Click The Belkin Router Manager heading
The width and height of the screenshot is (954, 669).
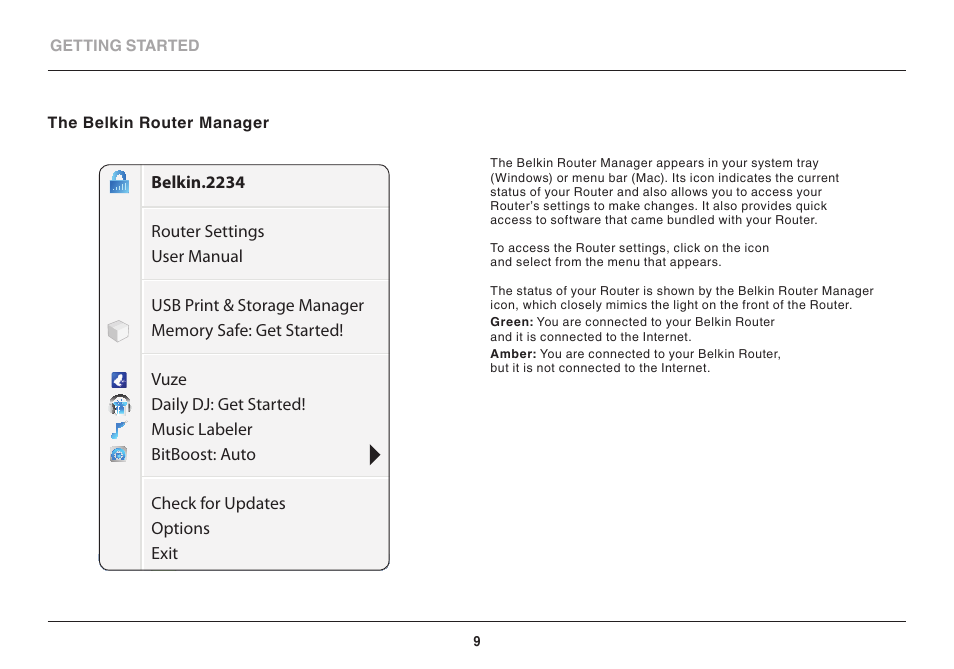[x=158, y=123]
